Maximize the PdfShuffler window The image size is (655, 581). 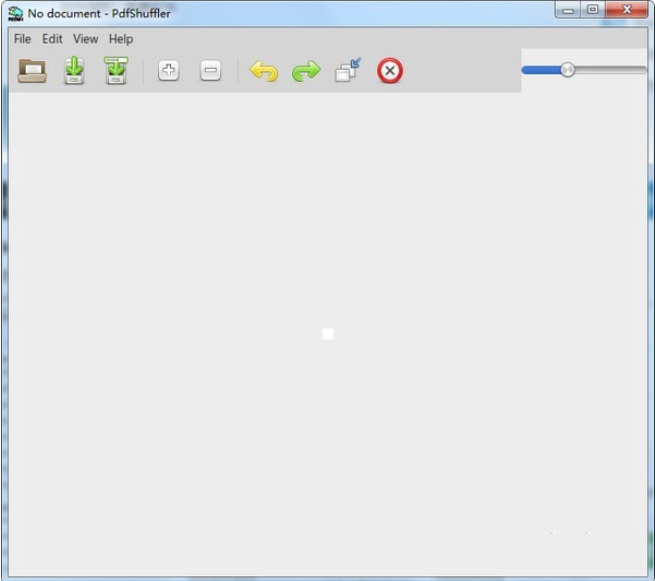[592, 10]
